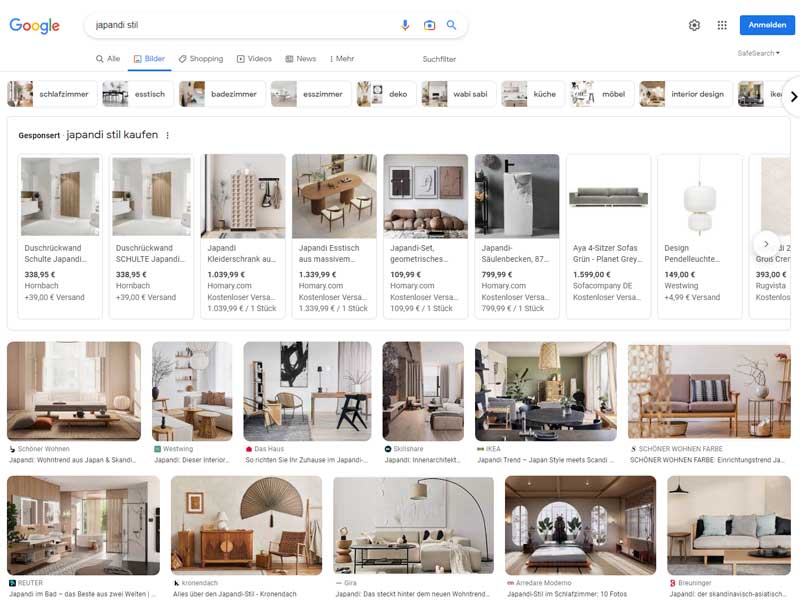Expand the SafeSearch dropdown
Viewport: 800px width, 605px height.
pyautogui.click(x=758, y=53)
